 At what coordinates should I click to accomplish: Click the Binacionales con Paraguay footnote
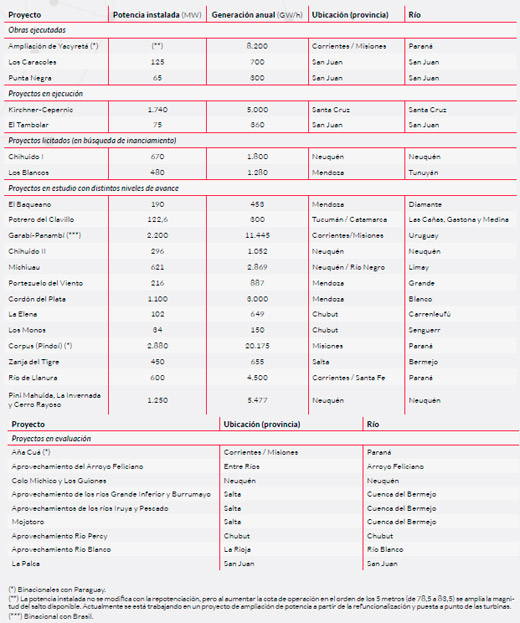[x=57, y=590]
